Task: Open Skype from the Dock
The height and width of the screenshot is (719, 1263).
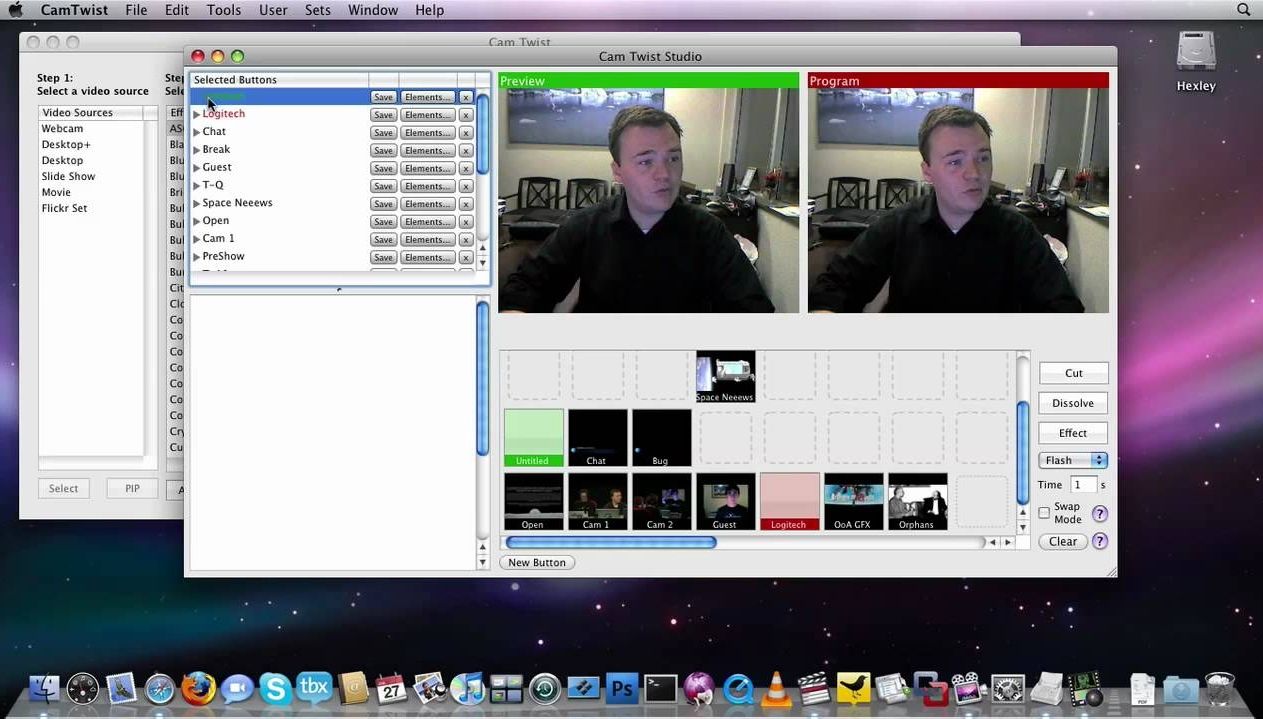Action: coord(275,688)
